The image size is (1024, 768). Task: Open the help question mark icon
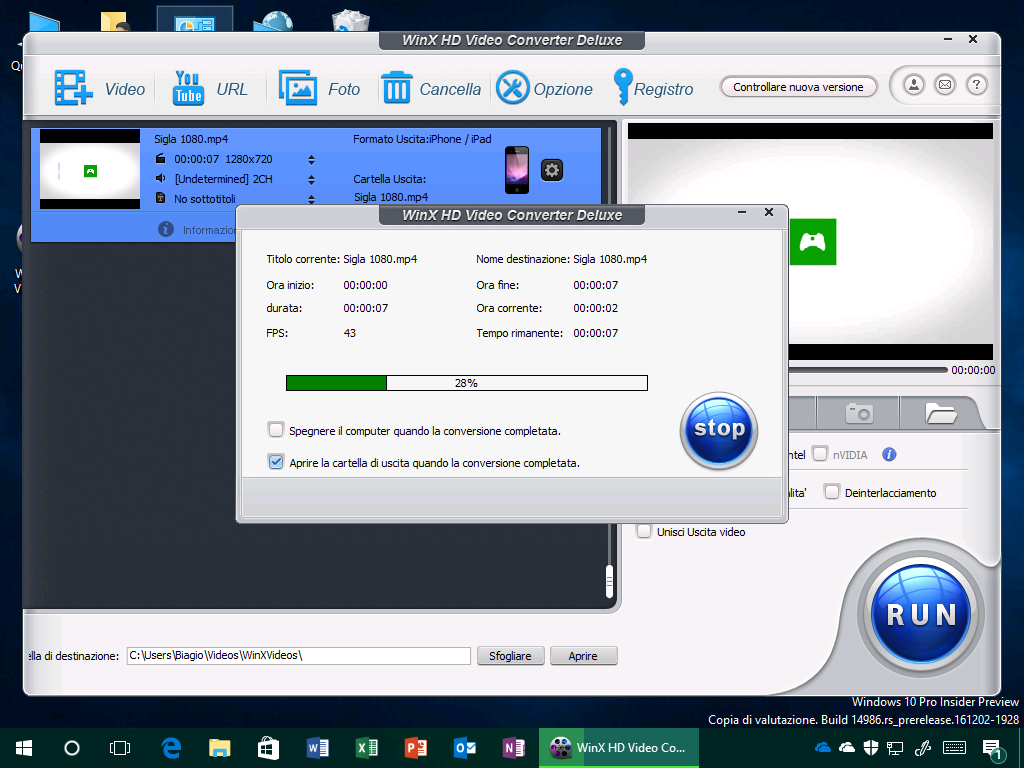point(976,85)
